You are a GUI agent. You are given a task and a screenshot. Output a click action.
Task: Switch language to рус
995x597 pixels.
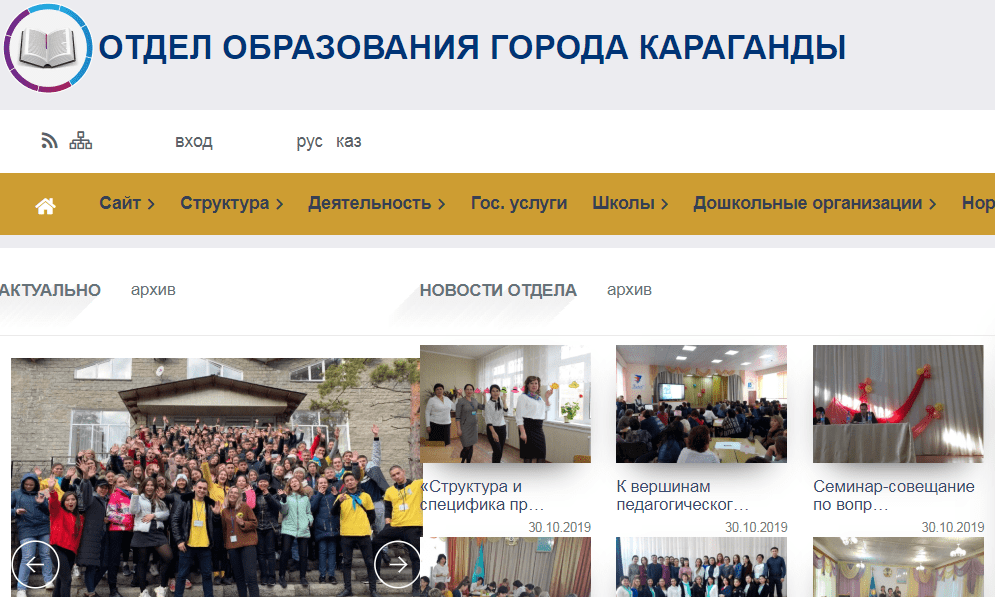pyautogui.click(x=309, y=141)
